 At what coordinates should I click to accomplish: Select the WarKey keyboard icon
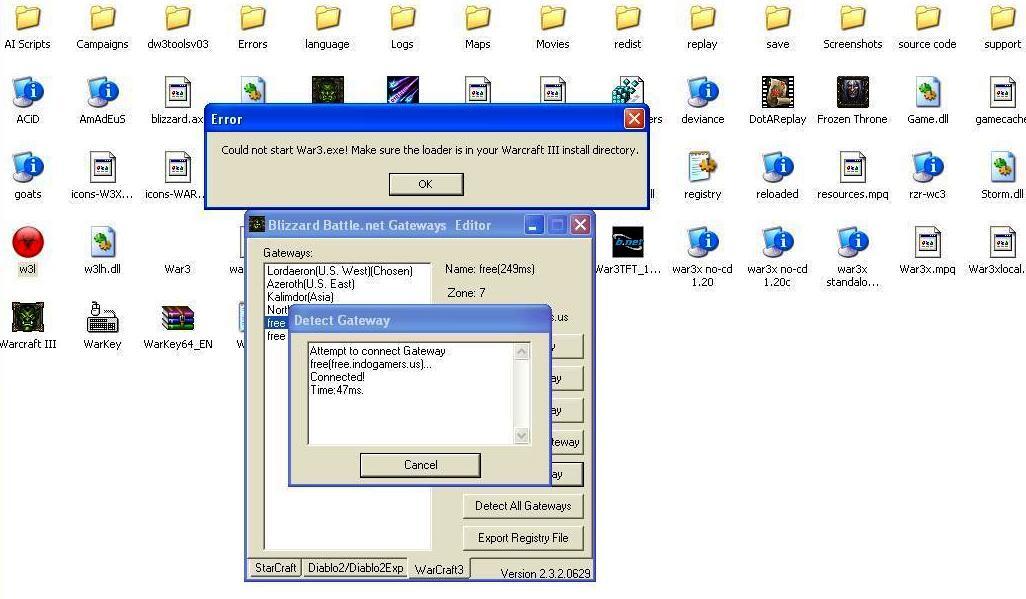(102, 317)
